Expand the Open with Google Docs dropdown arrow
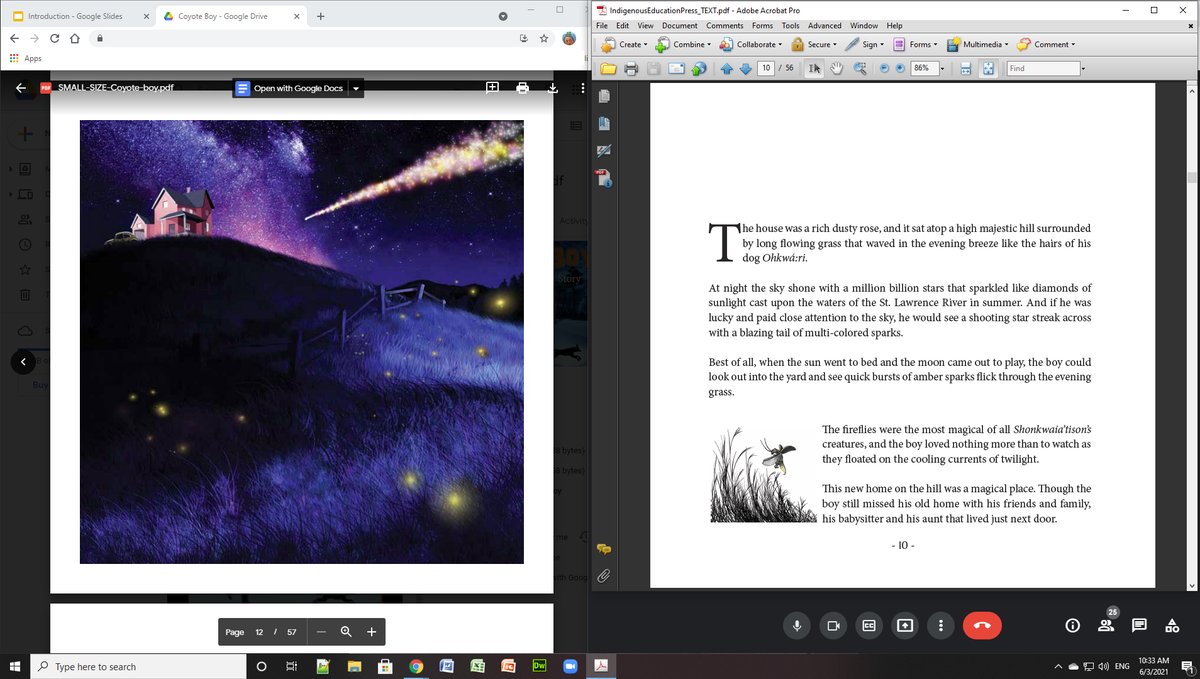The width and height of the screenshot is (1200, 679). coord(356,88)
